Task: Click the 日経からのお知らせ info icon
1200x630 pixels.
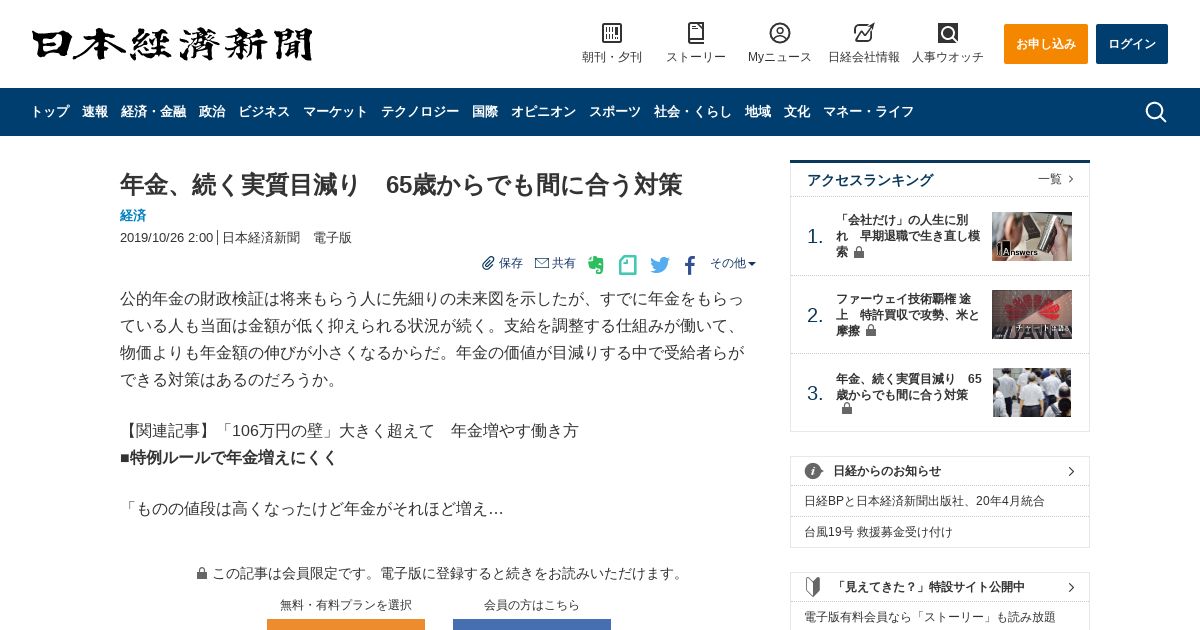Action: tap(814, 471)
